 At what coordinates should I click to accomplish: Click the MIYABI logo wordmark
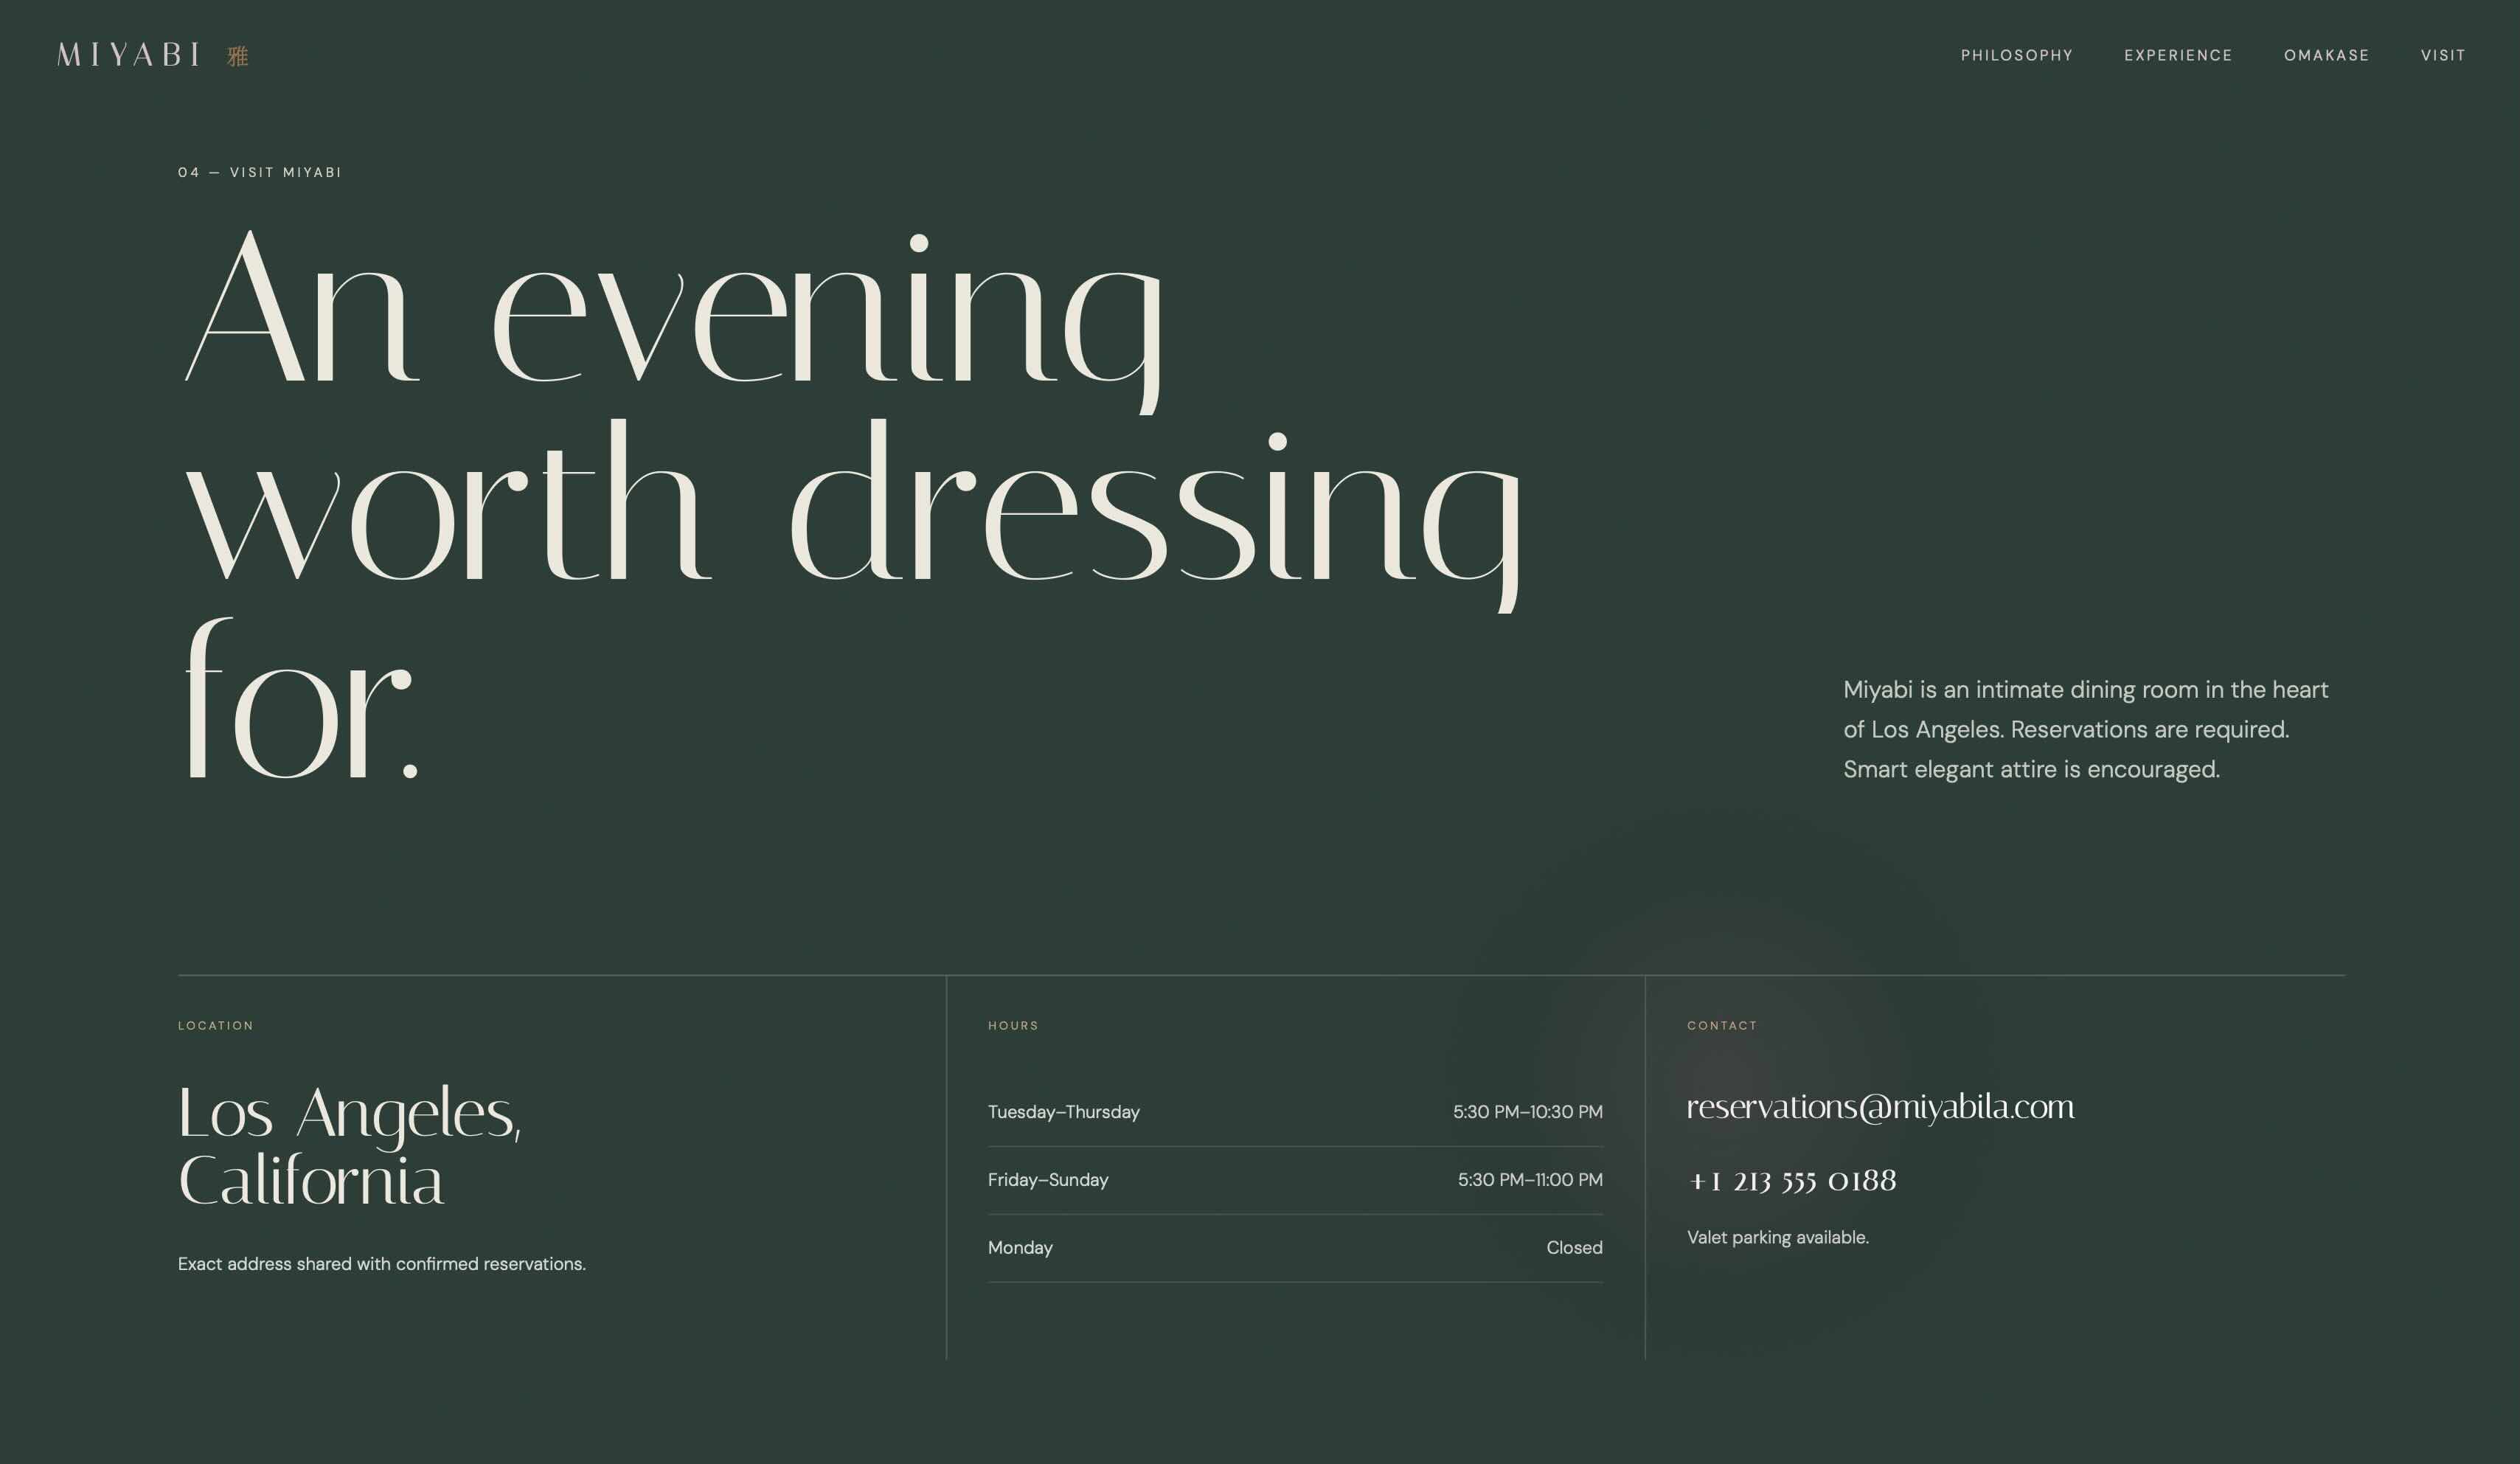coord(129,55)
